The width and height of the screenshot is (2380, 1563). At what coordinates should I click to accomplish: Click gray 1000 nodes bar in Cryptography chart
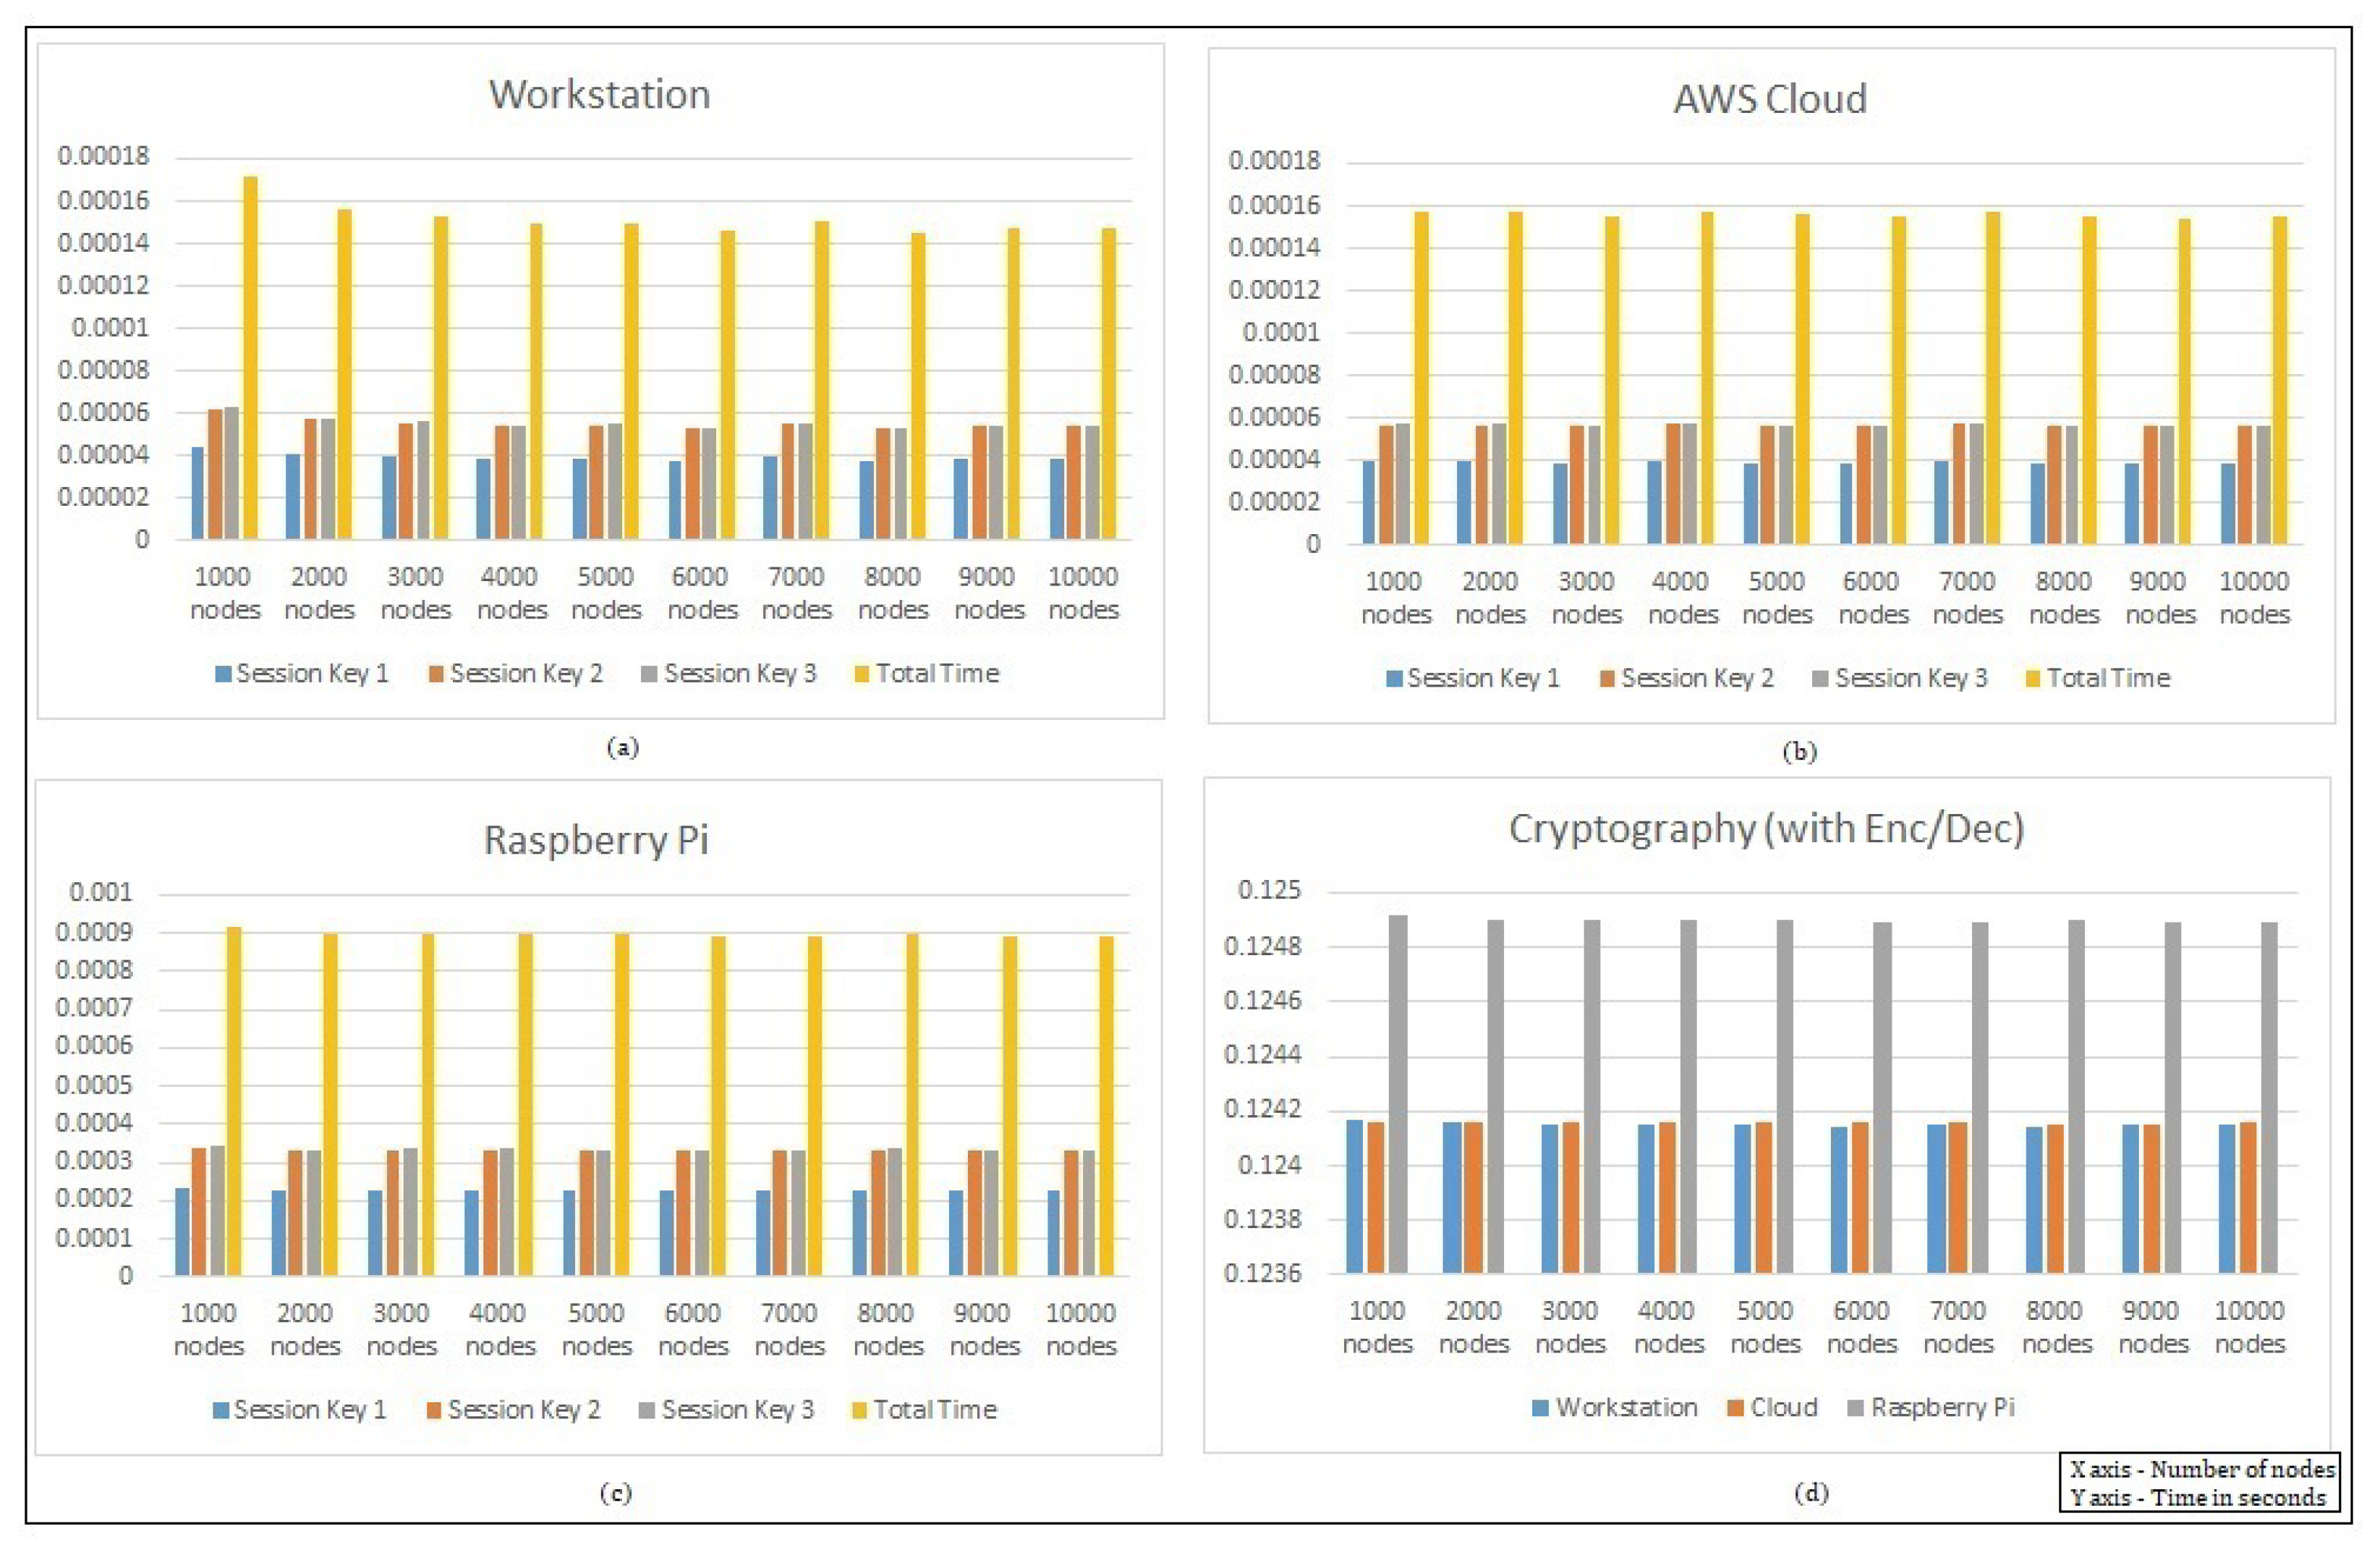click(x=1397, y=1094)
